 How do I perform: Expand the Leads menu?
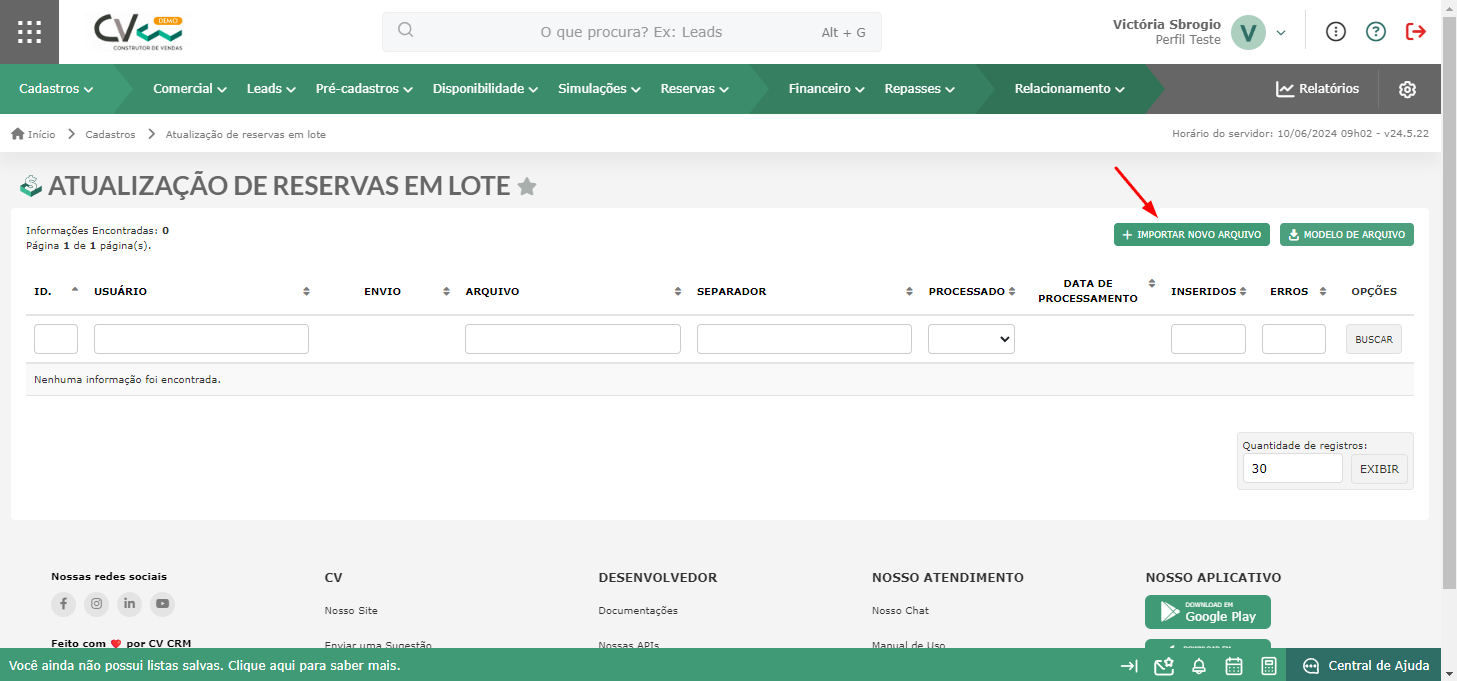[271, 89]
